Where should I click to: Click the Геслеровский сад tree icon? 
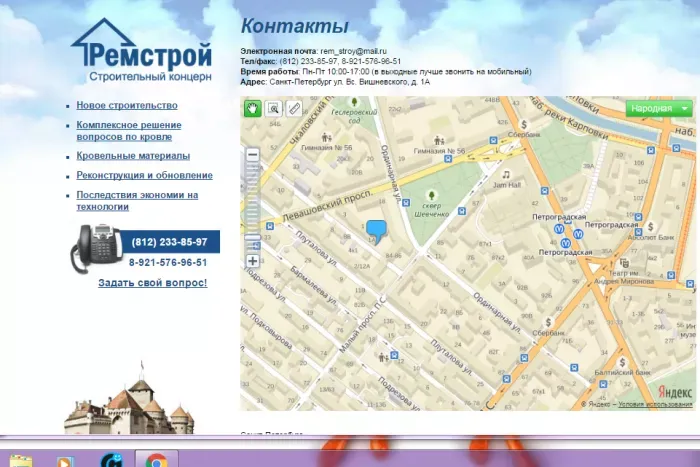(x=354, y=102)
